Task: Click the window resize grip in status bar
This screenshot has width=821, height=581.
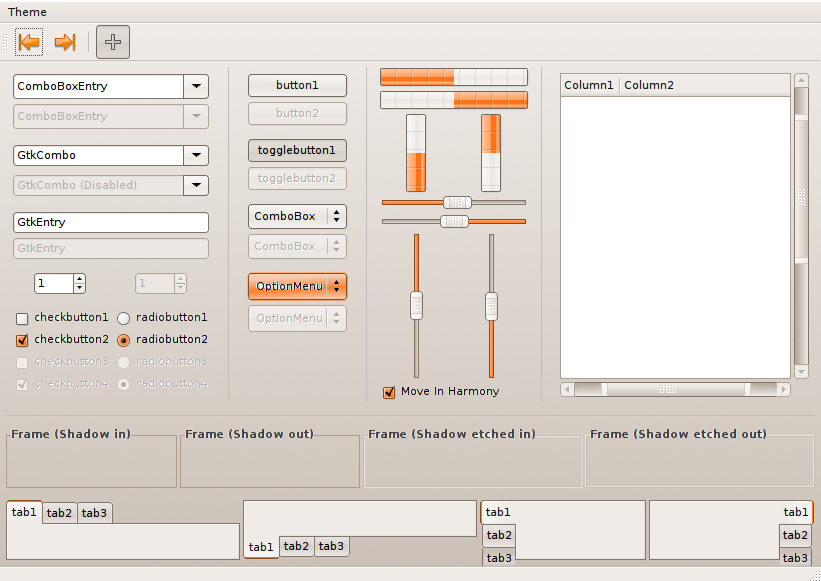Action: click(x=815, y=575)
